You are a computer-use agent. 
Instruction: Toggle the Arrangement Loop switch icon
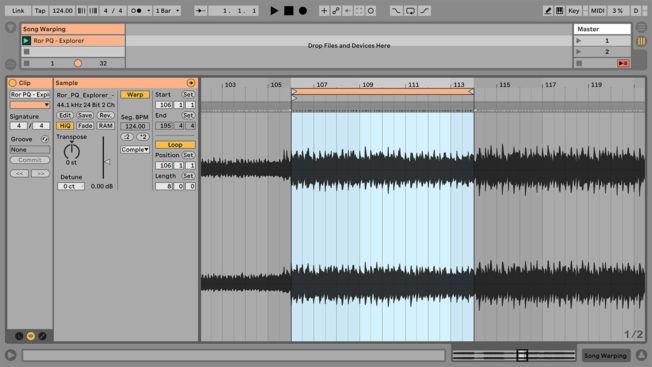tap(410, 11)
